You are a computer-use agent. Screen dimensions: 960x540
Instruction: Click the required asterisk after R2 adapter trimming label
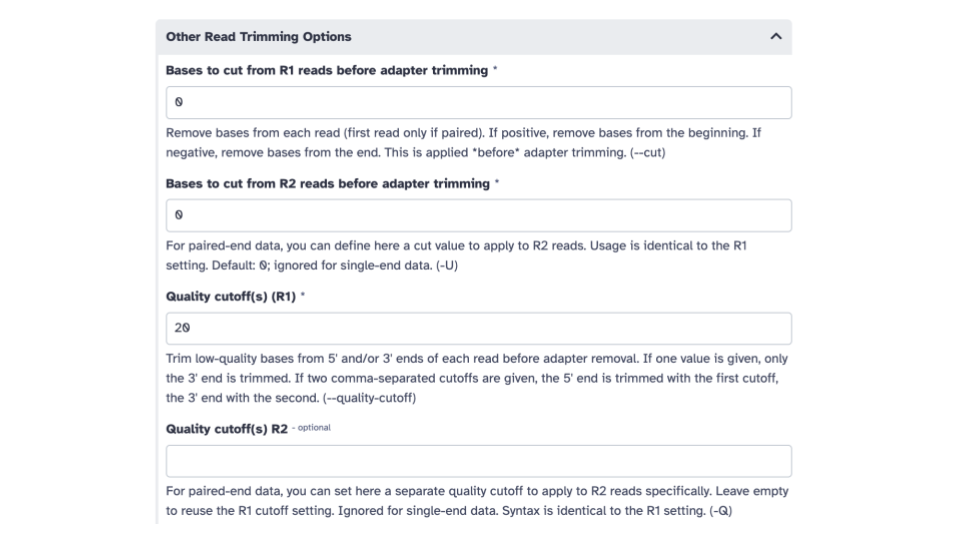[x=497, y=181]
